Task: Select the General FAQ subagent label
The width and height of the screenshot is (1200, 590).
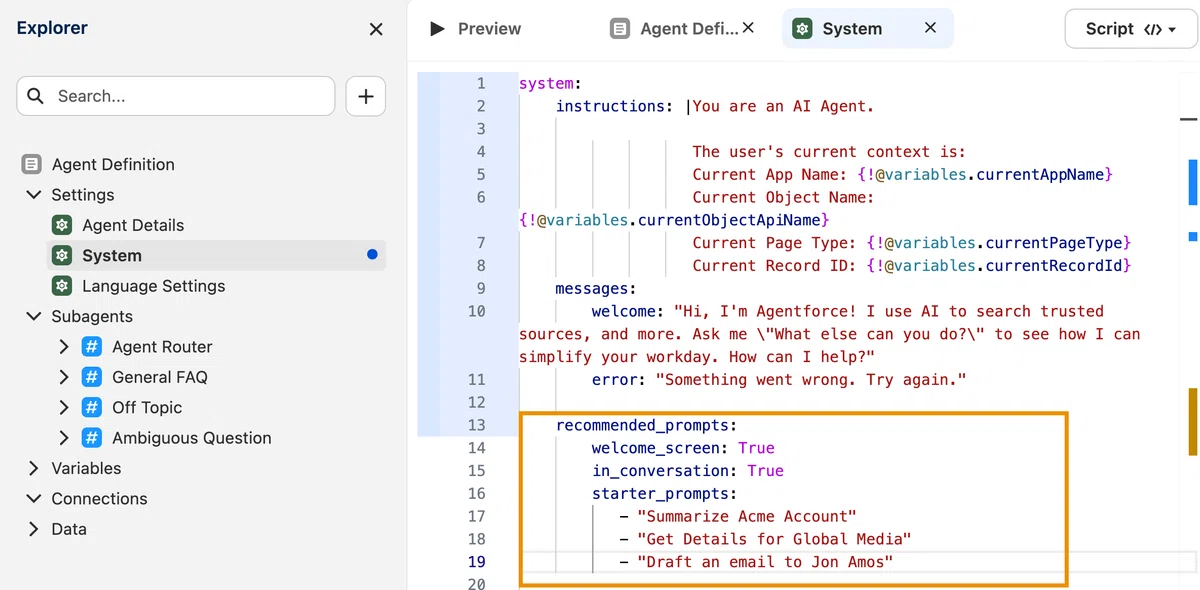Action: (x=160, y=377)
